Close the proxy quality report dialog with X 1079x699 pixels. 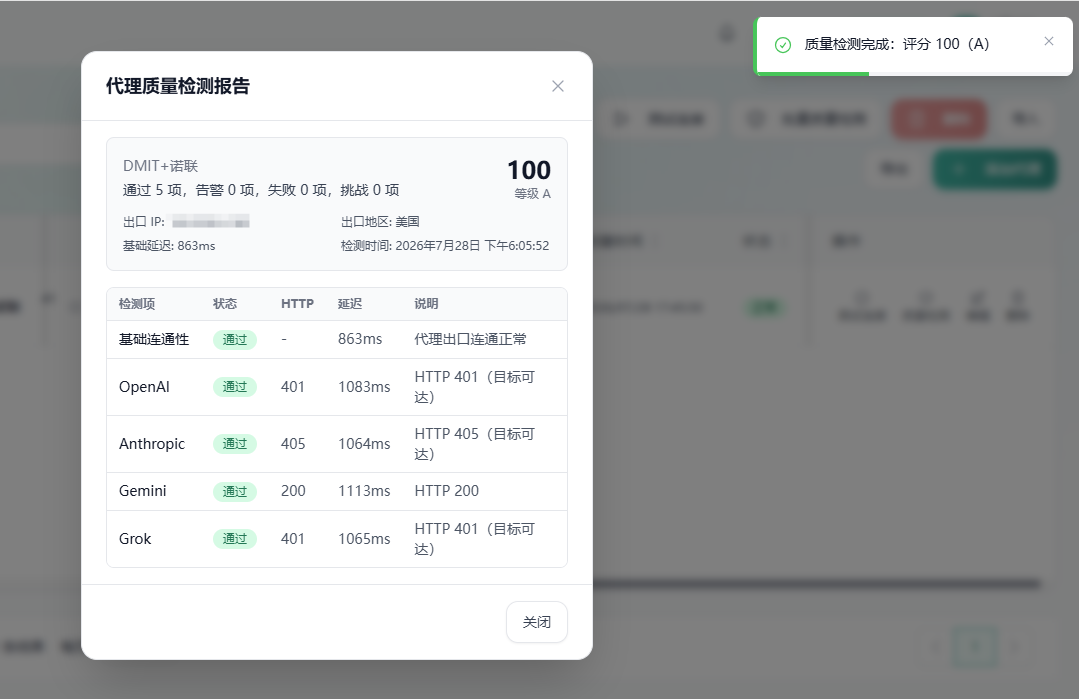558,86
